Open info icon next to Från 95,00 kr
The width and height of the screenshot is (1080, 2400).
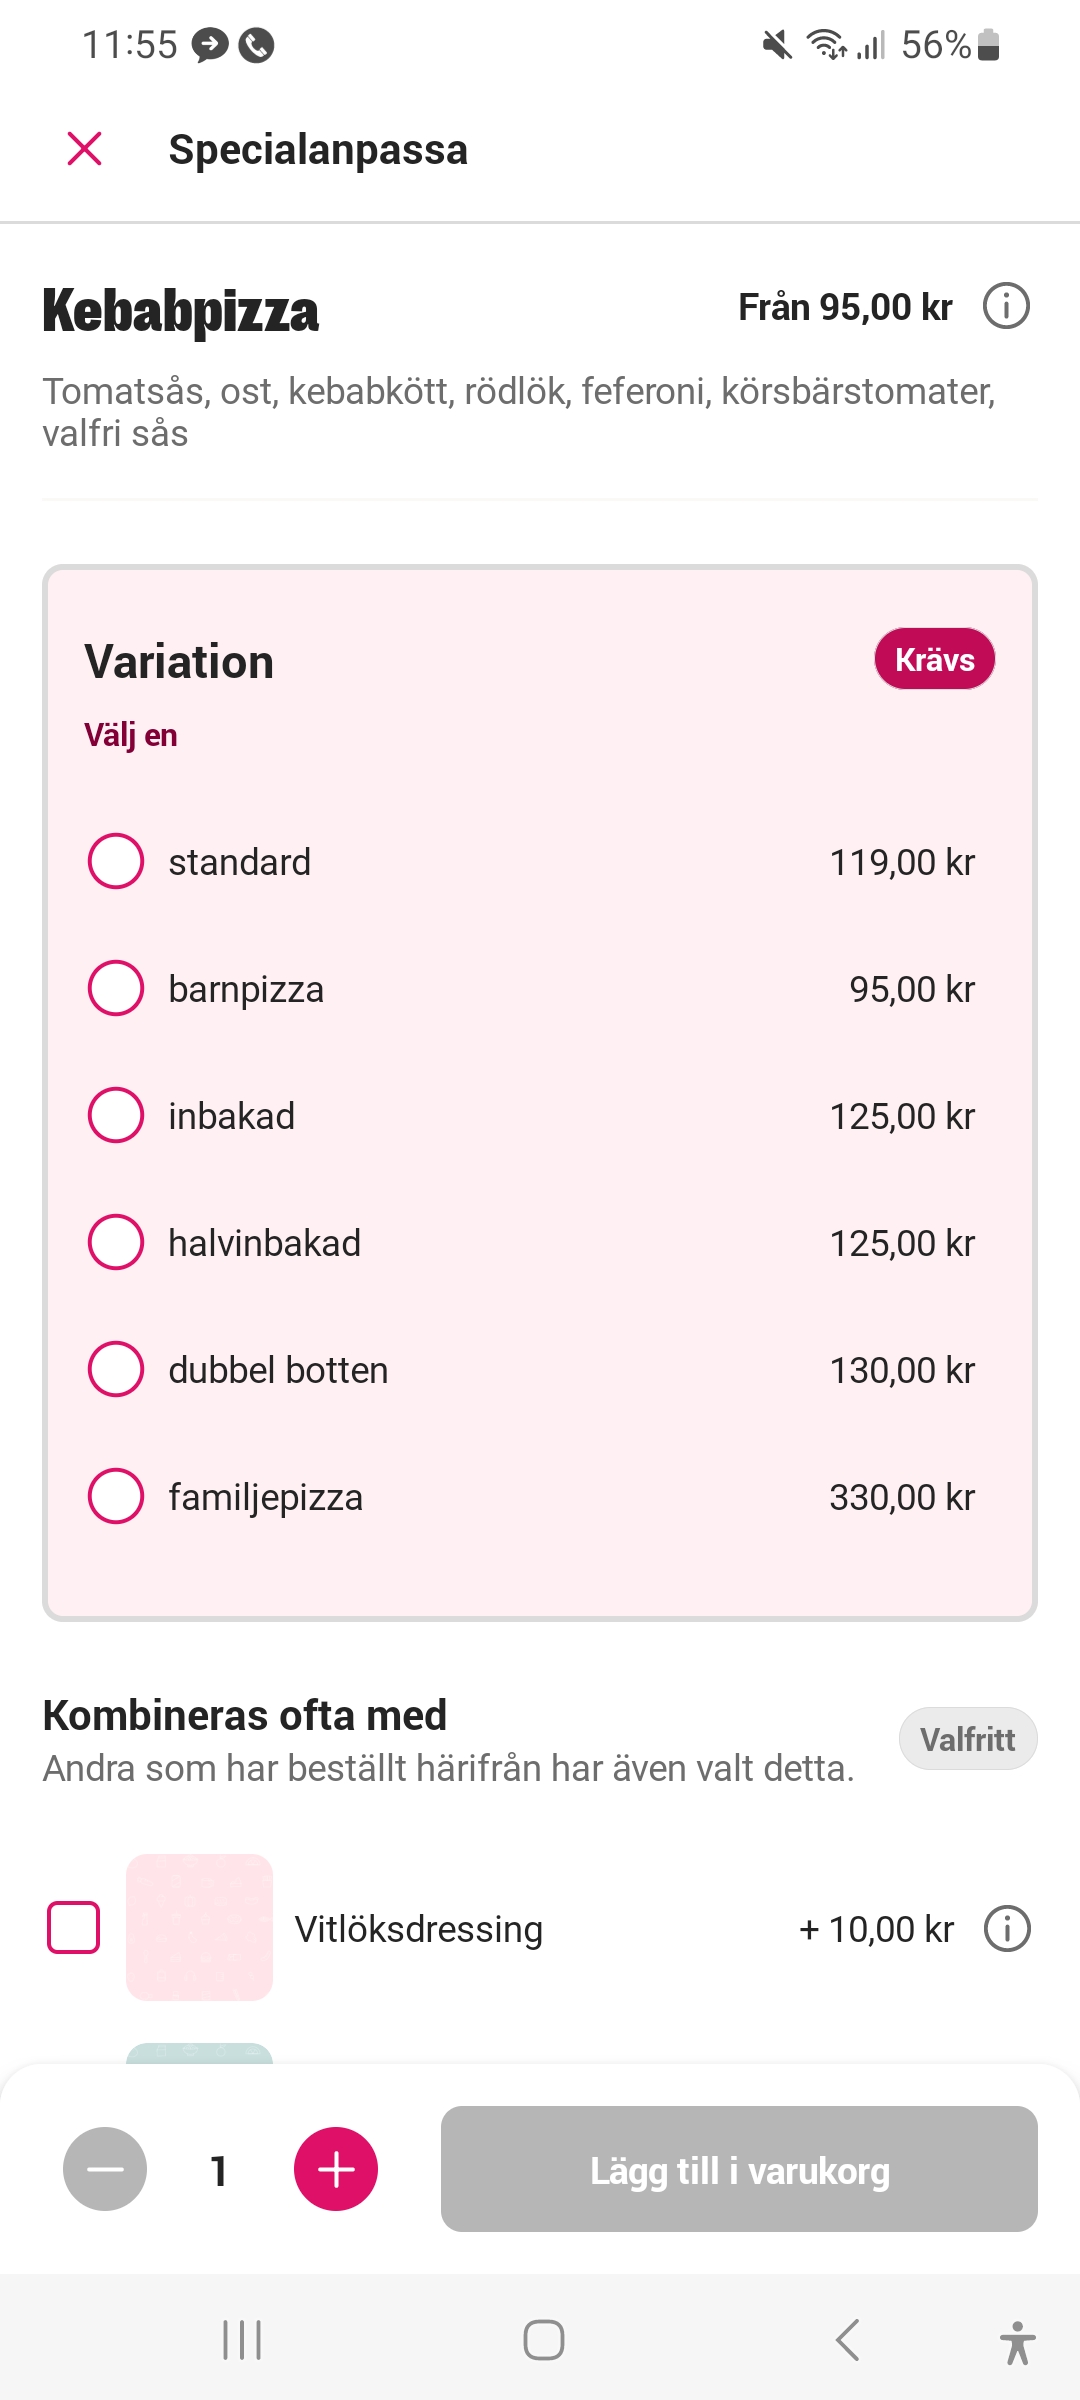pyautogui.click(x=1006, y=306)
